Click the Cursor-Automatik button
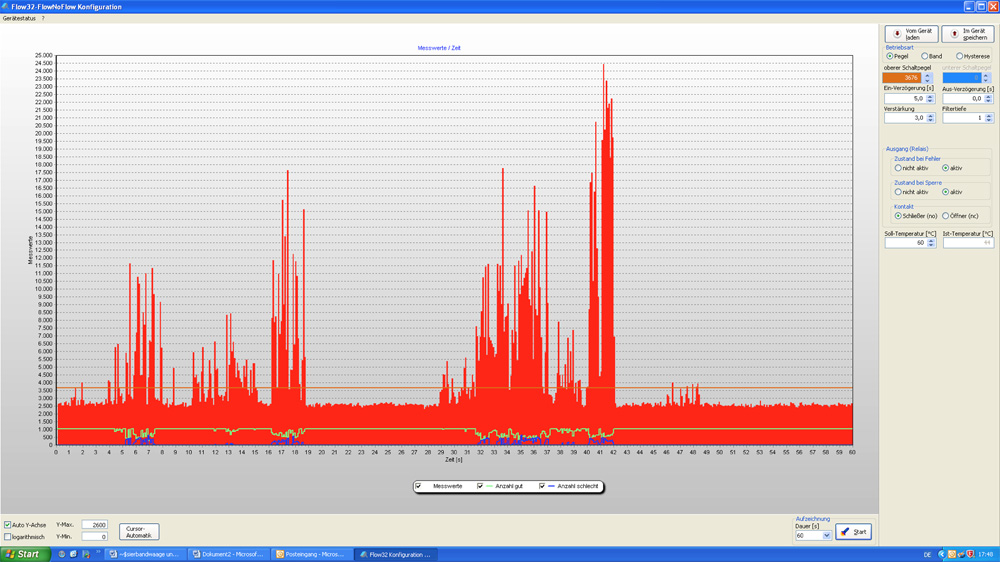1000x562 pixels. [139, 532]
